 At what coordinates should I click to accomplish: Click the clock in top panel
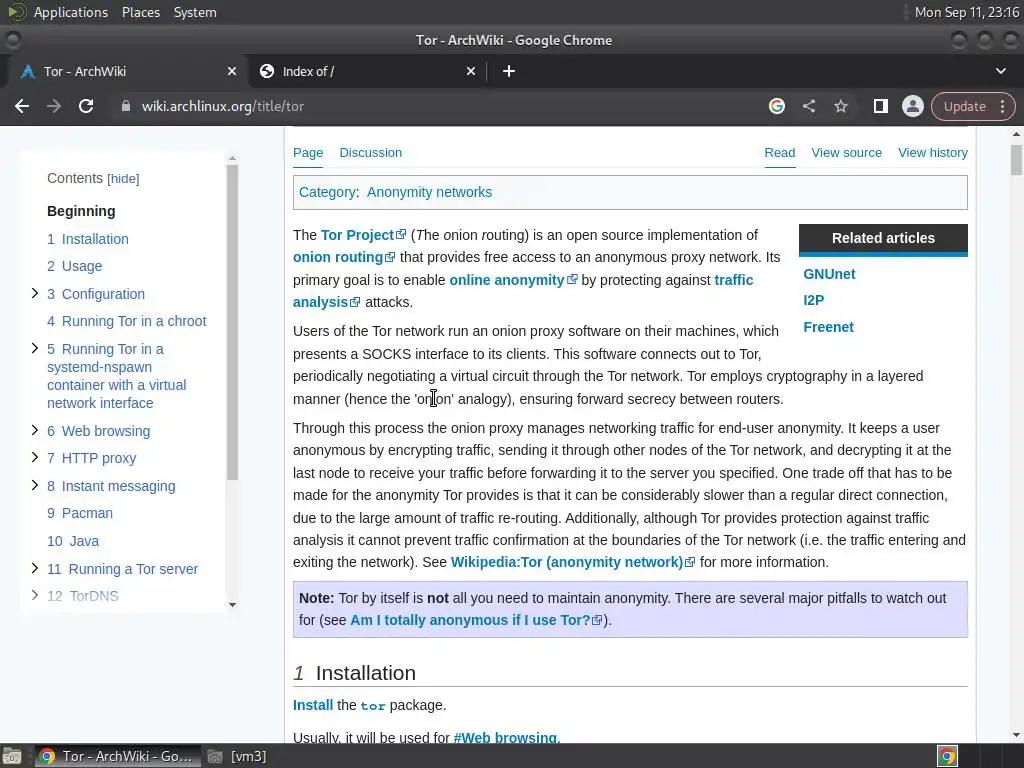(x=967, y=12)
